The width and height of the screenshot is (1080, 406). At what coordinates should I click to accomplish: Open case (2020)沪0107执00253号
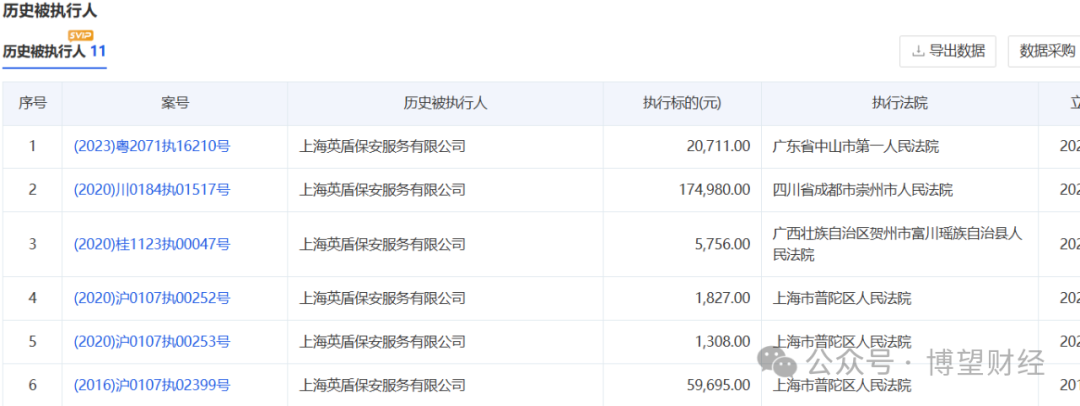tap(152, 341)
